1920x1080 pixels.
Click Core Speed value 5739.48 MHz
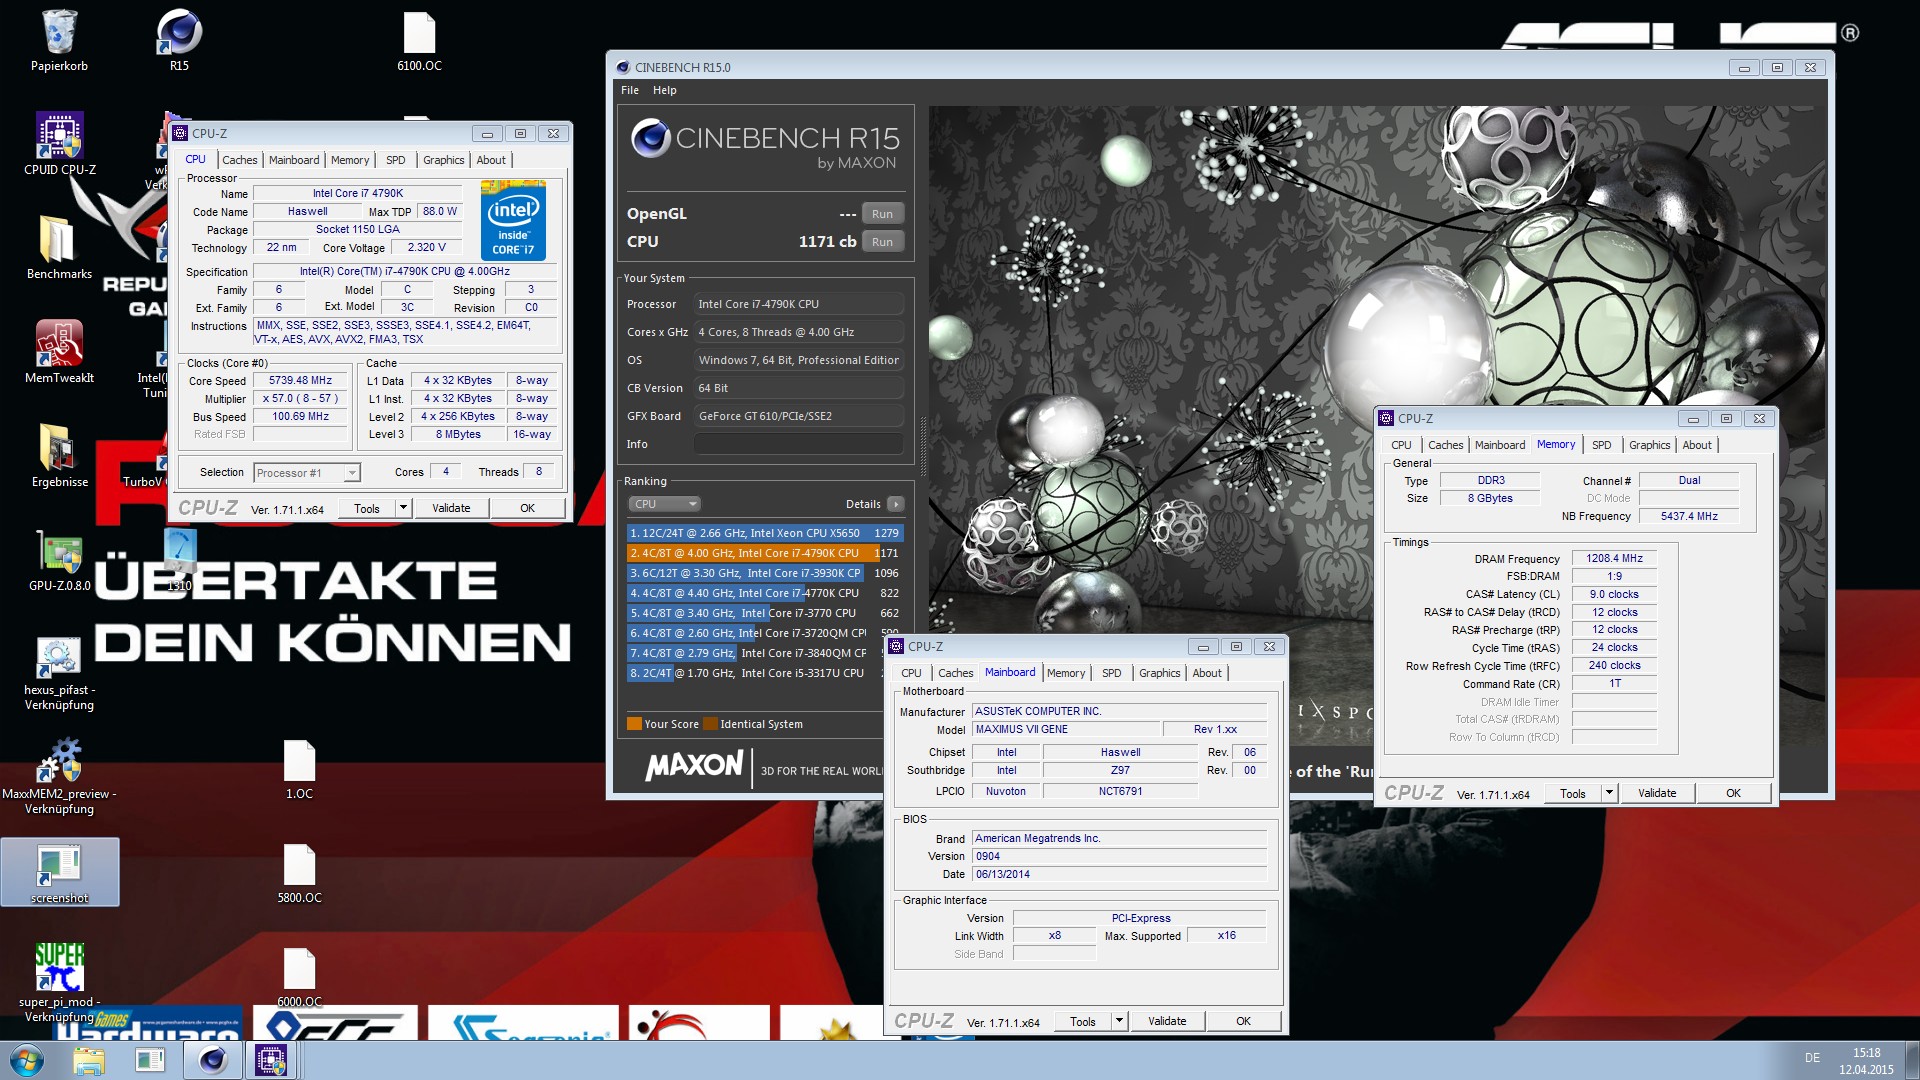coord(300,381)
